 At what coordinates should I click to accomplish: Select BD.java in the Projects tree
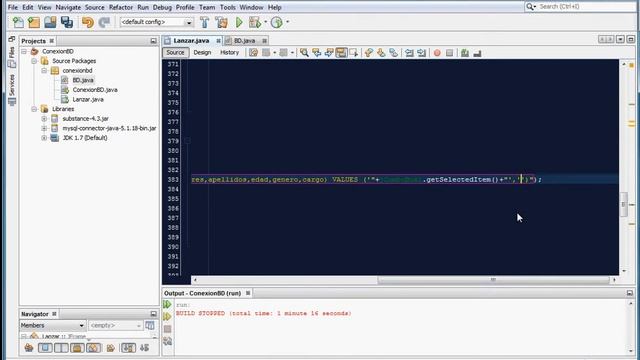83,80
